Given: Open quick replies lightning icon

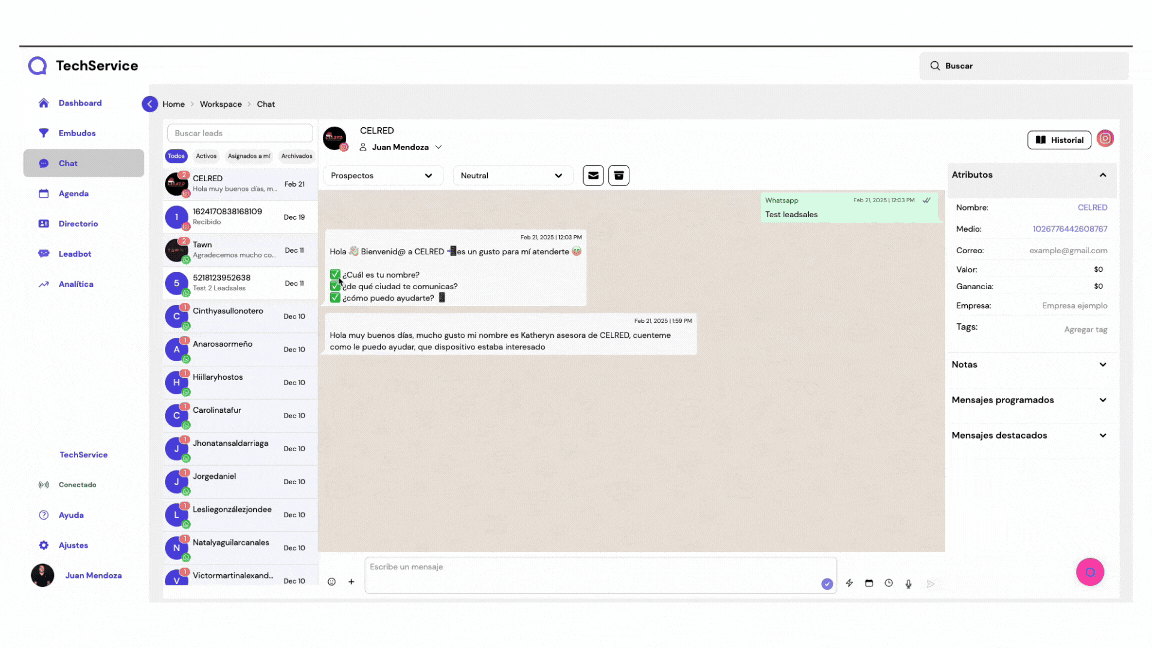Looking at the screenshot, I should [849, 583].
